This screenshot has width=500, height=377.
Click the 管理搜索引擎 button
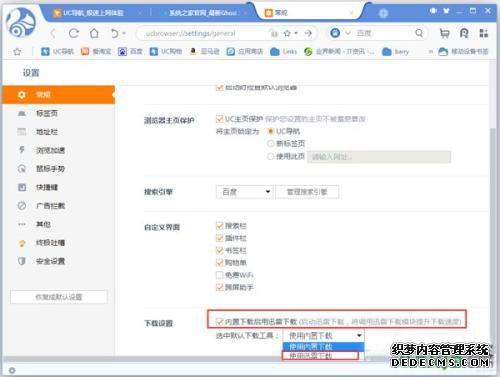[307, 192]
